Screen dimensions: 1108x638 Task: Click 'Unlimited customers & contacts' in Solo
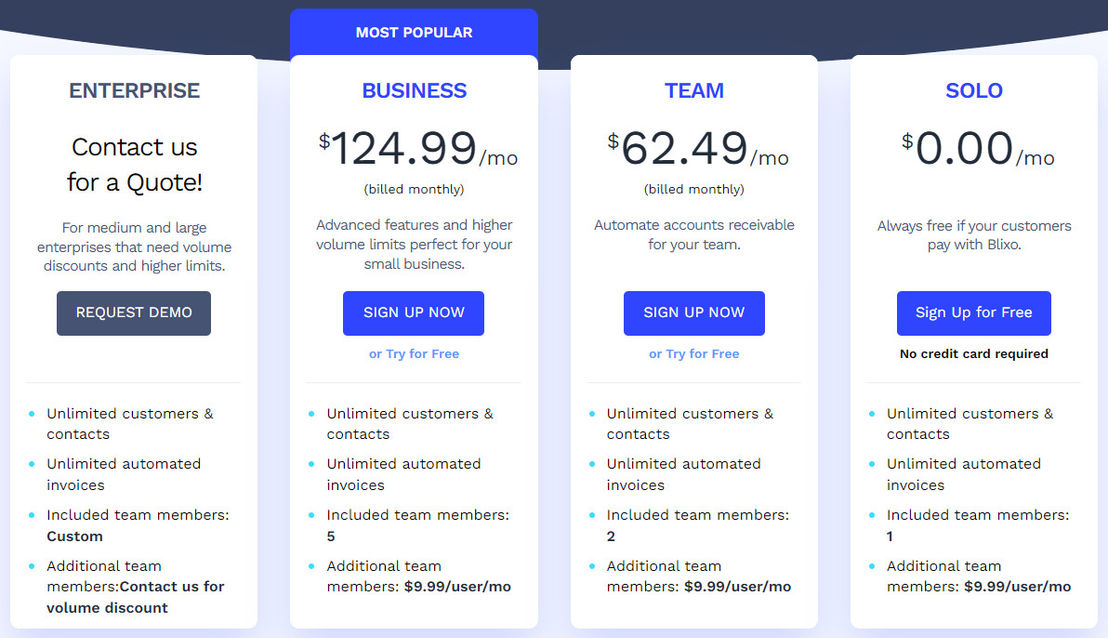tap(970, 423)
